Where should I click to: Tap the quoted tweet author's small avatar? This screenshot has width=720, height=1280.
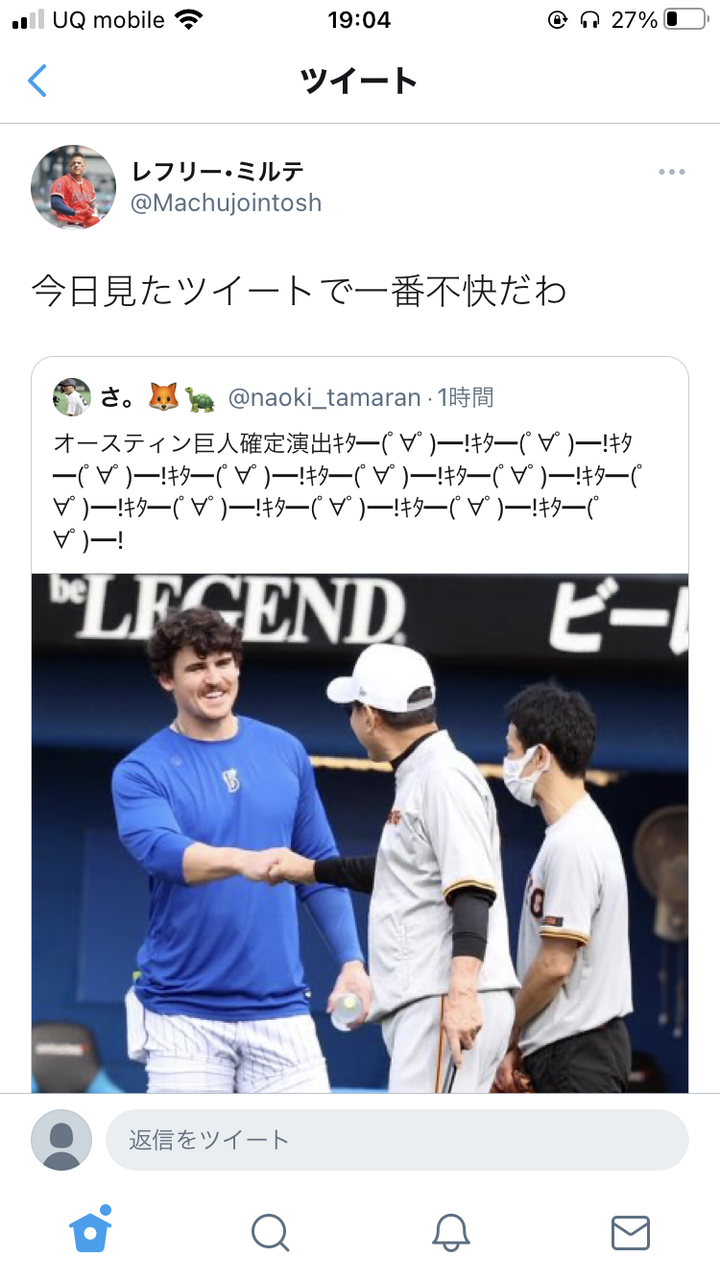72,397
